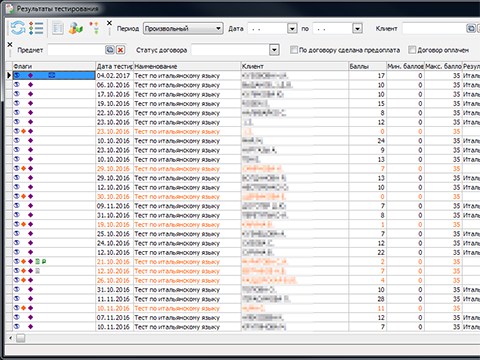Click the orange diamond in 21.10.2016 row
Viewport: 480px width, 360px height.
23,262
